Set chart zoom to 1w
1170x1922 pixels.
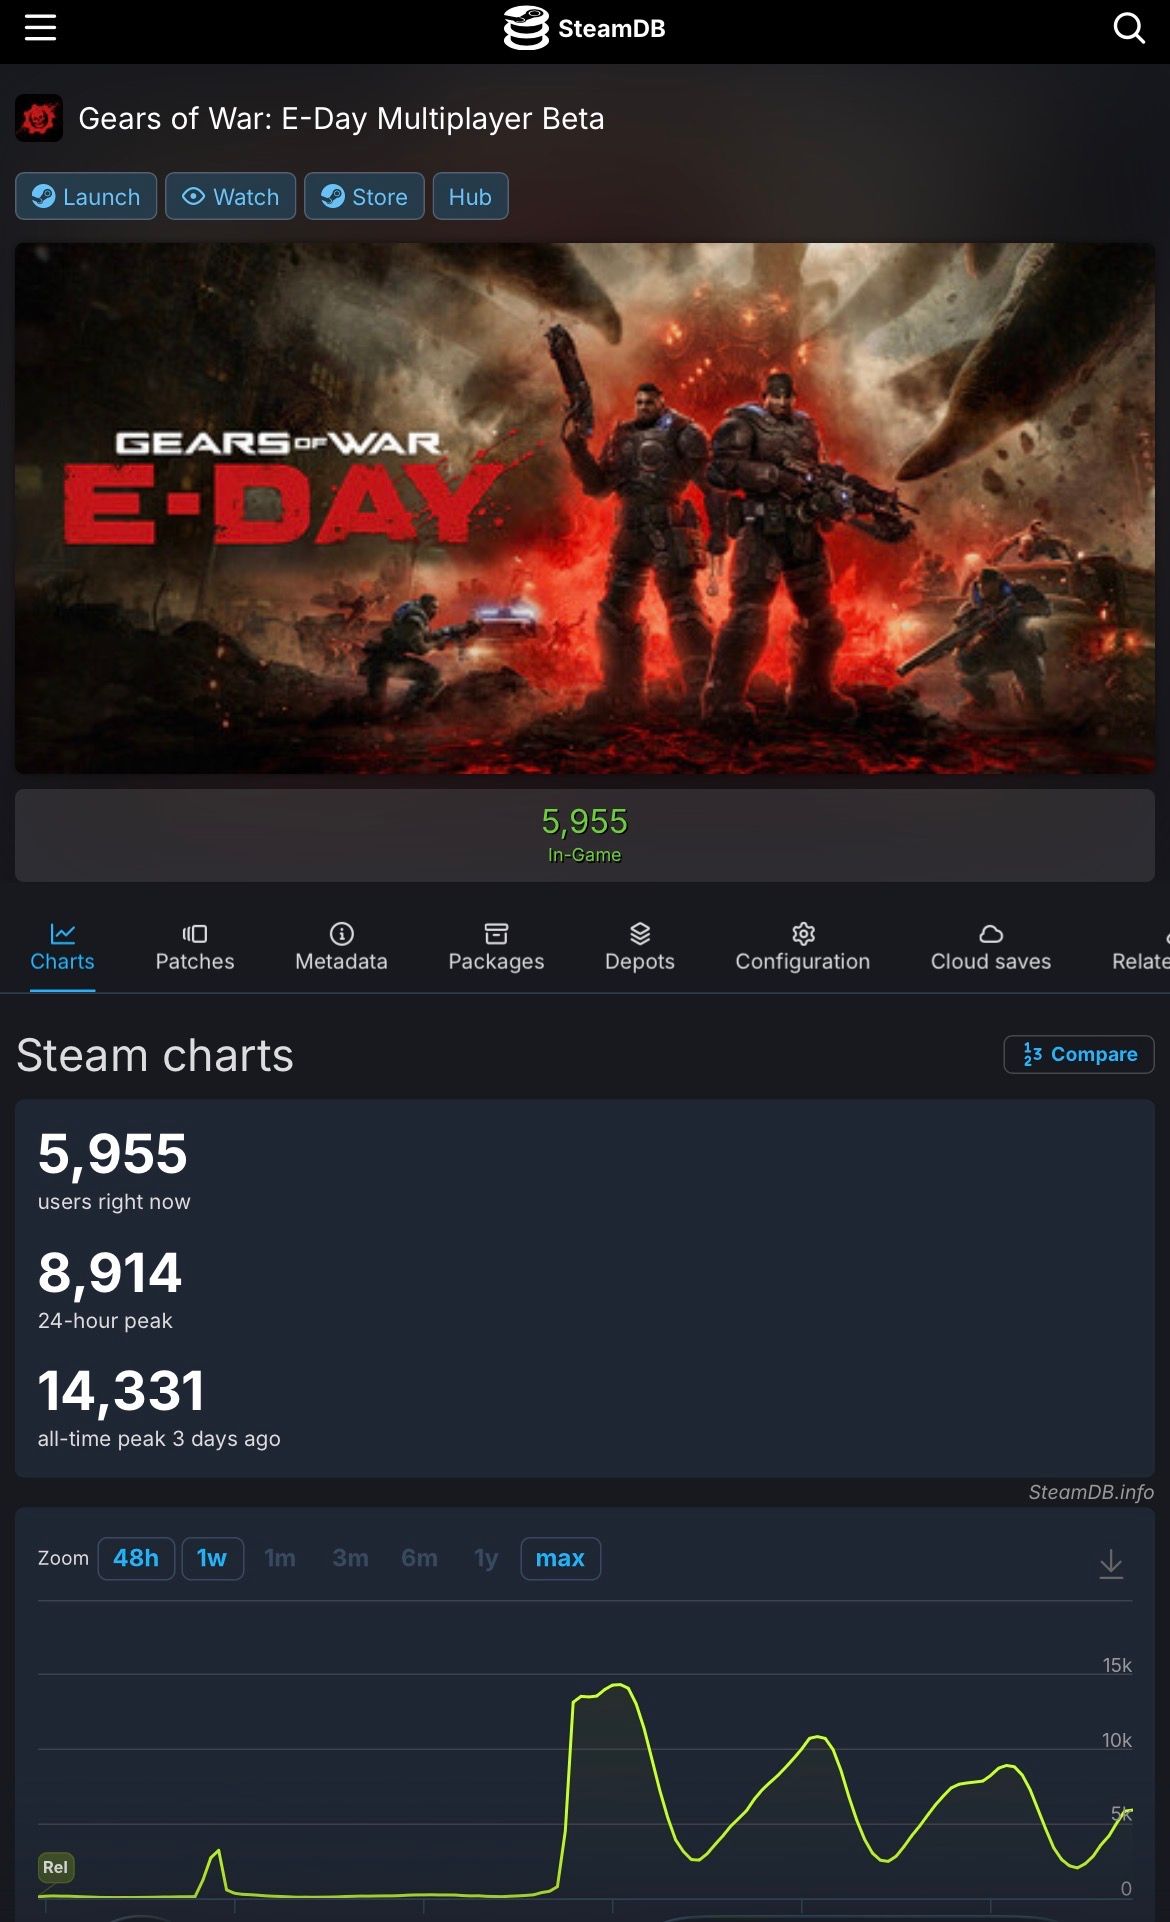[x=212, y=1558]
